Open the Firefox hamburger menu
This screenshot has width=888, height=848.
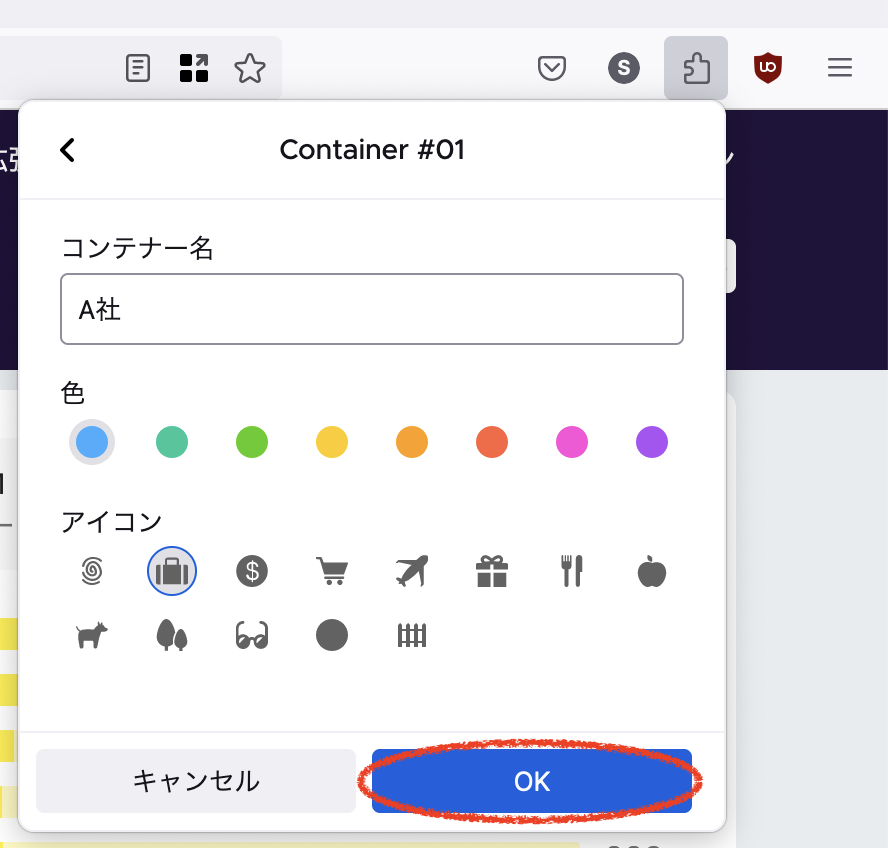(840, 68)
